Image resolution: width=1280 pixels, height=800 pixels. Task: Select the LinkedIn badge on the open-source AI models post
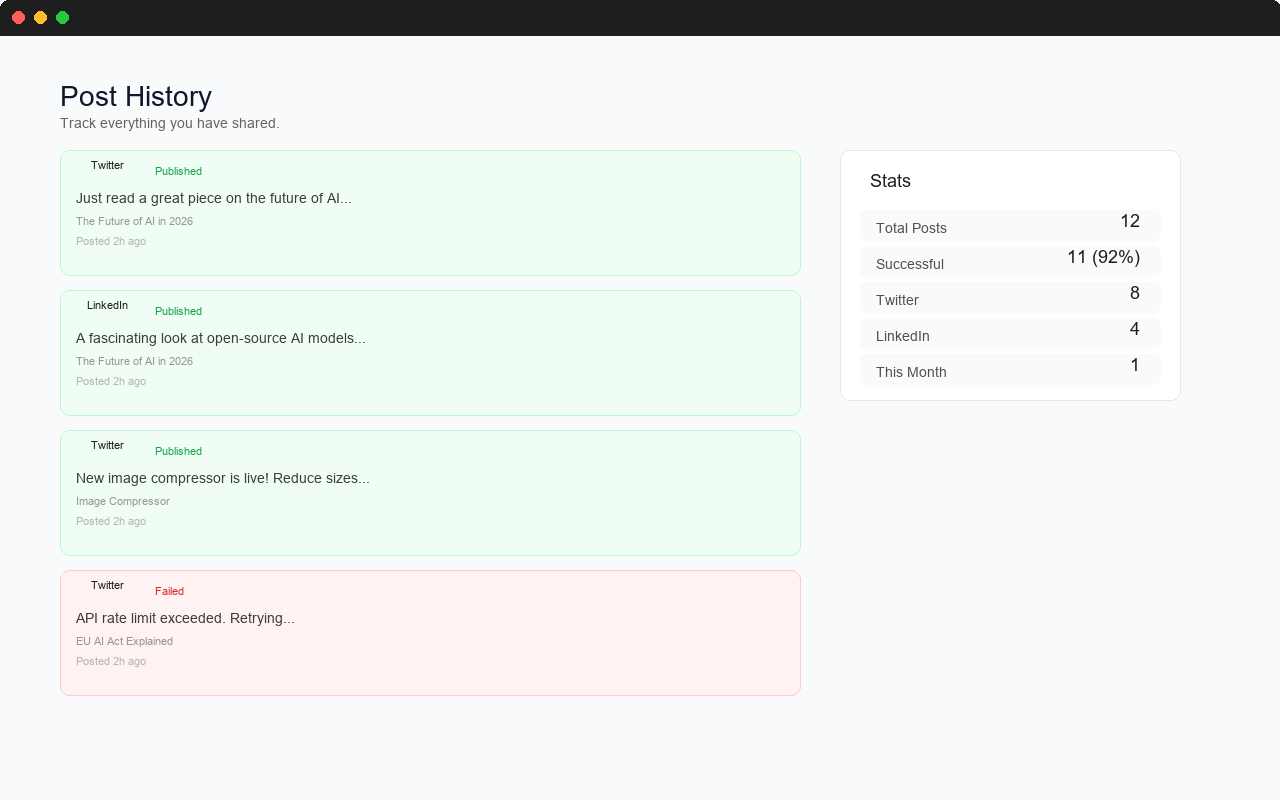click(x=107, y=305)
